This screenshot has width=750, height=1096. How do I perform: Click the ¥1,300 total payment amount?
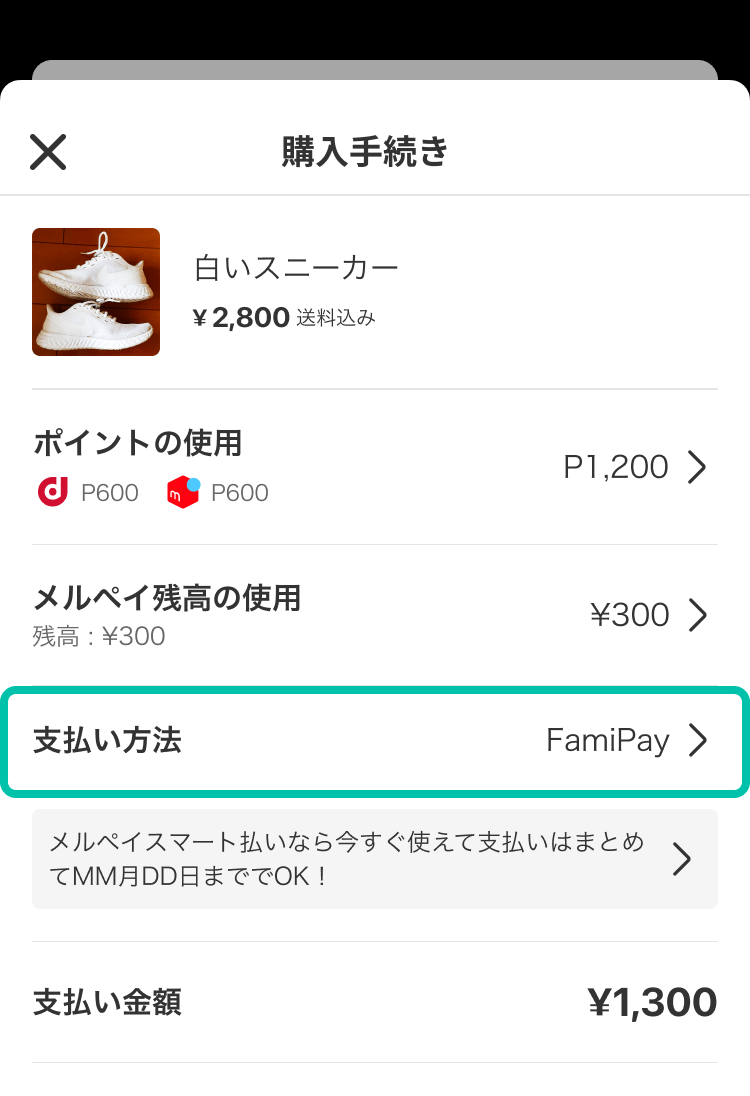pos(653,1001)
